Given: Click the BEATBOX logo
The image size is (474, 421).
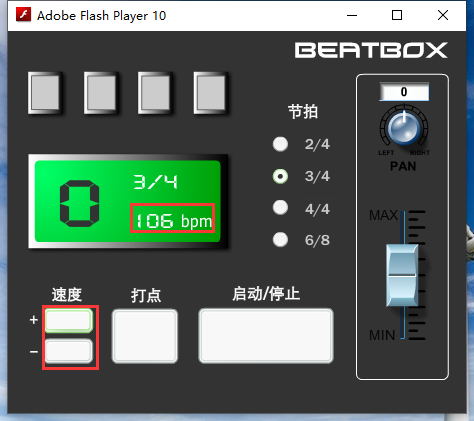Looking at the screenshot, I should pyautogui.click(x=371, y=50).
